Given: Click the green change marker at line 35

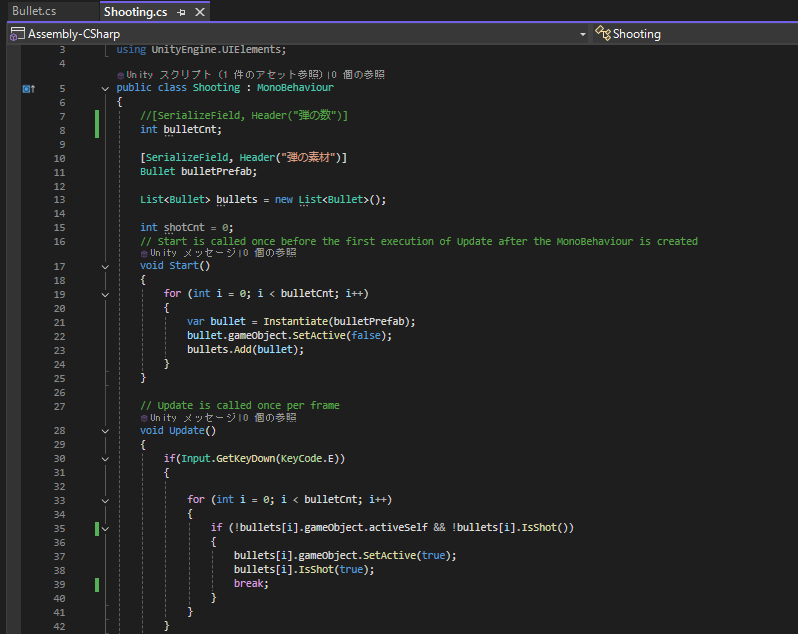Looking at the screenshot, I should [97, 529].
